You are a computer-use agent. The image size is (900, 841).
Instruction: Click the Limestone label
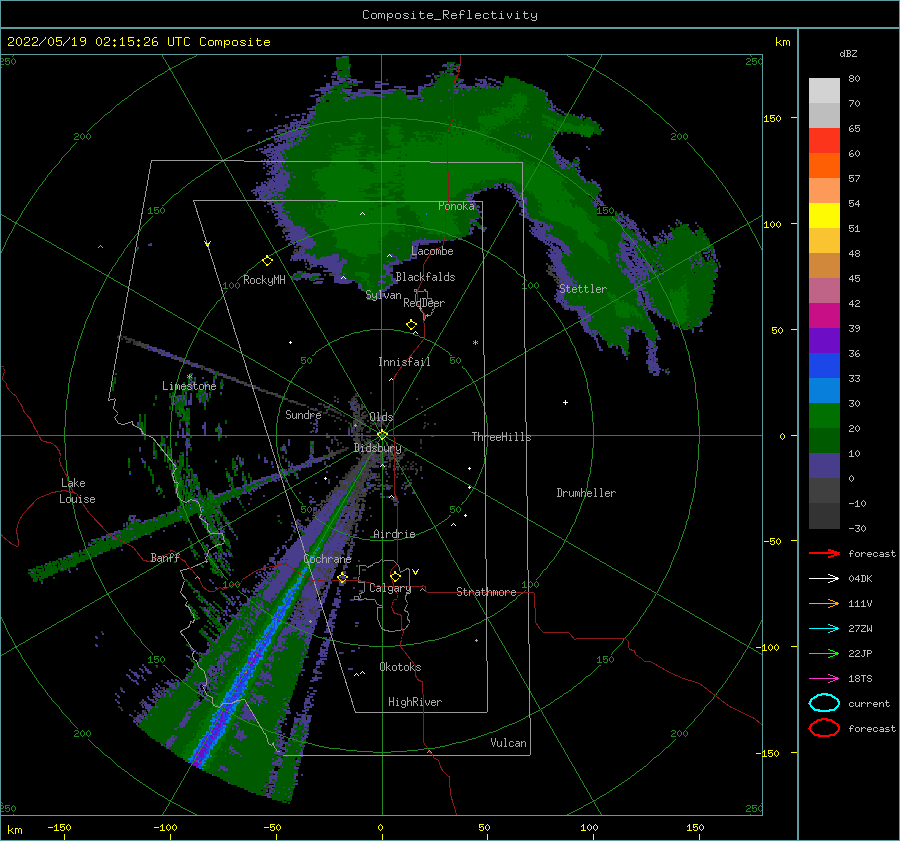pos(189,386)
